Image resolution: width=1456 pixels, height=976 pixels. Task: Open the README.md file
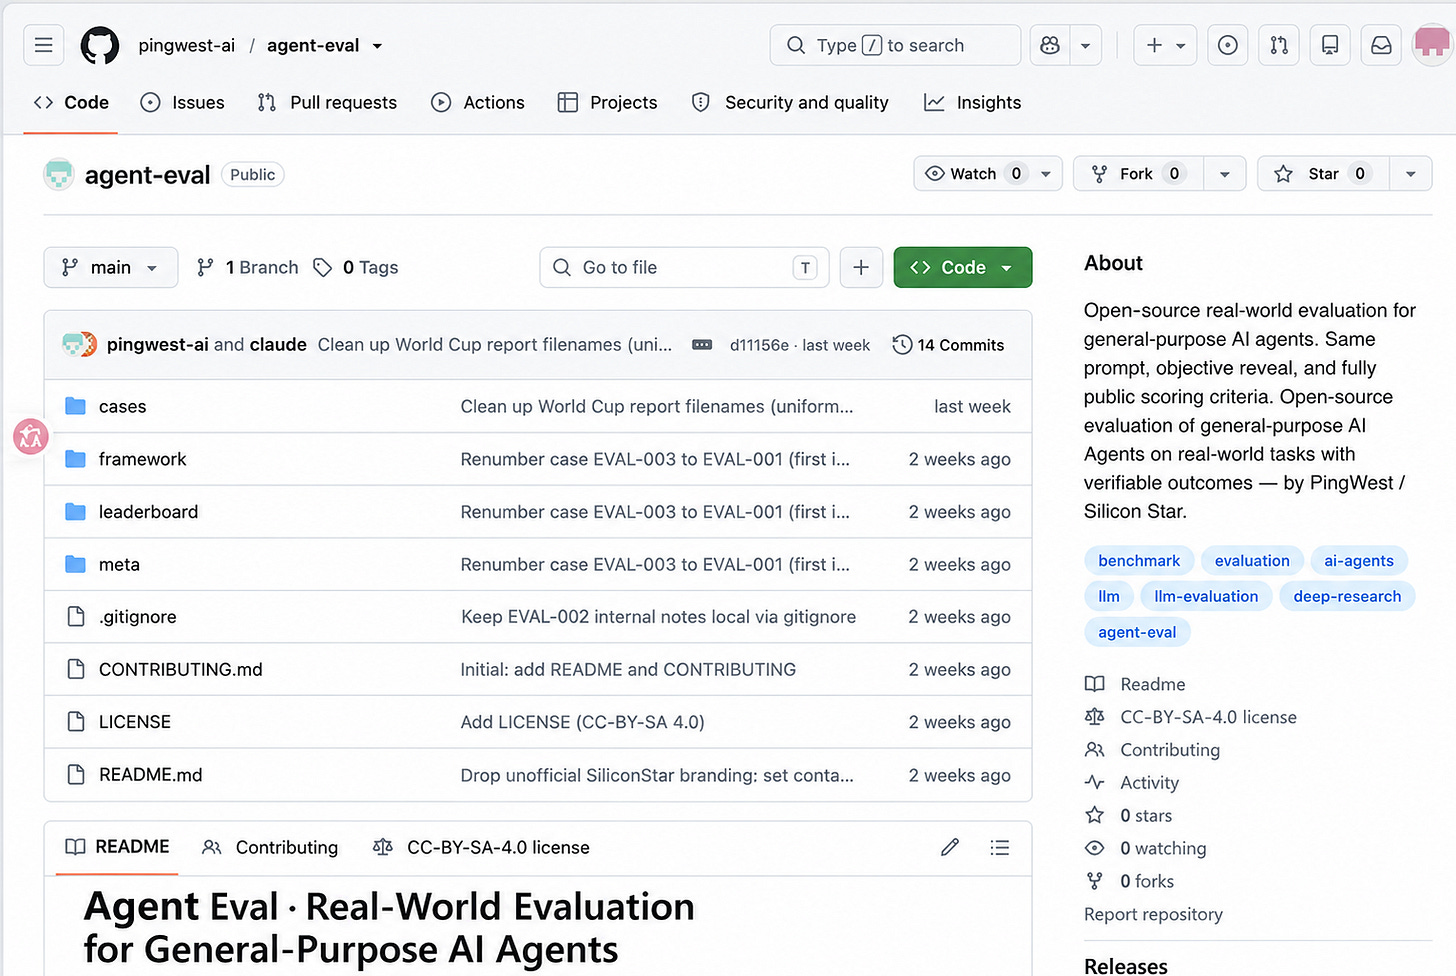(x=151, y=775)
